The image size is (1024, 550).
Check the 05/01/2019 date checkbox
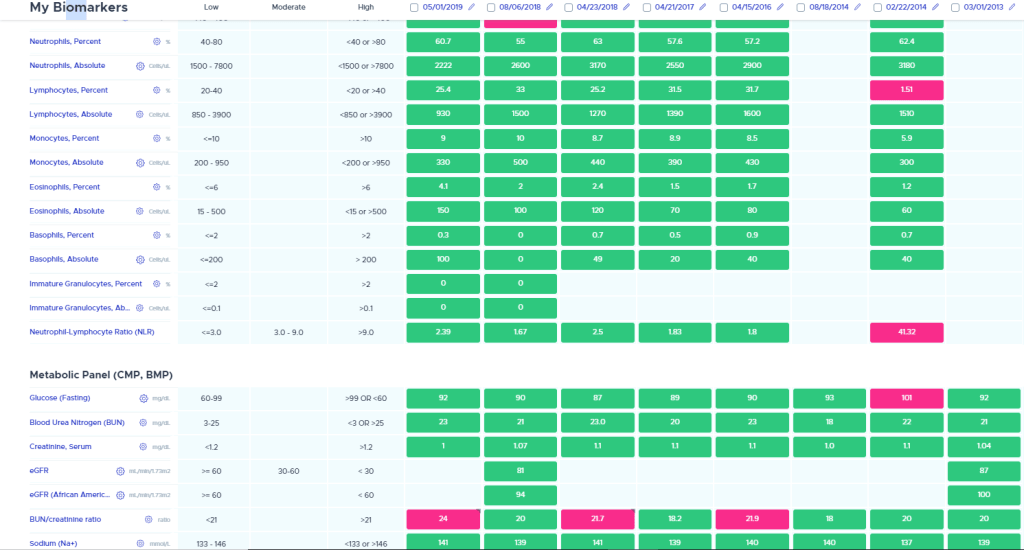pos(414,8)
